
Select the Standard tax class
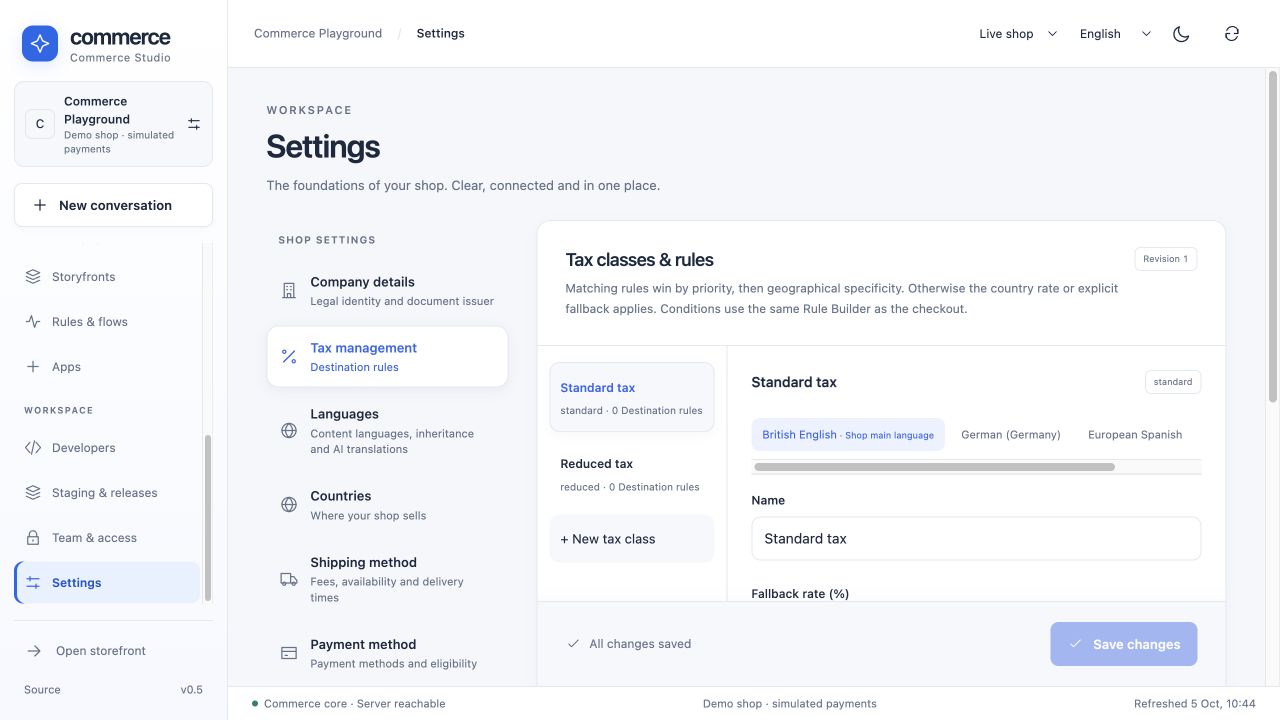point(632,397)
